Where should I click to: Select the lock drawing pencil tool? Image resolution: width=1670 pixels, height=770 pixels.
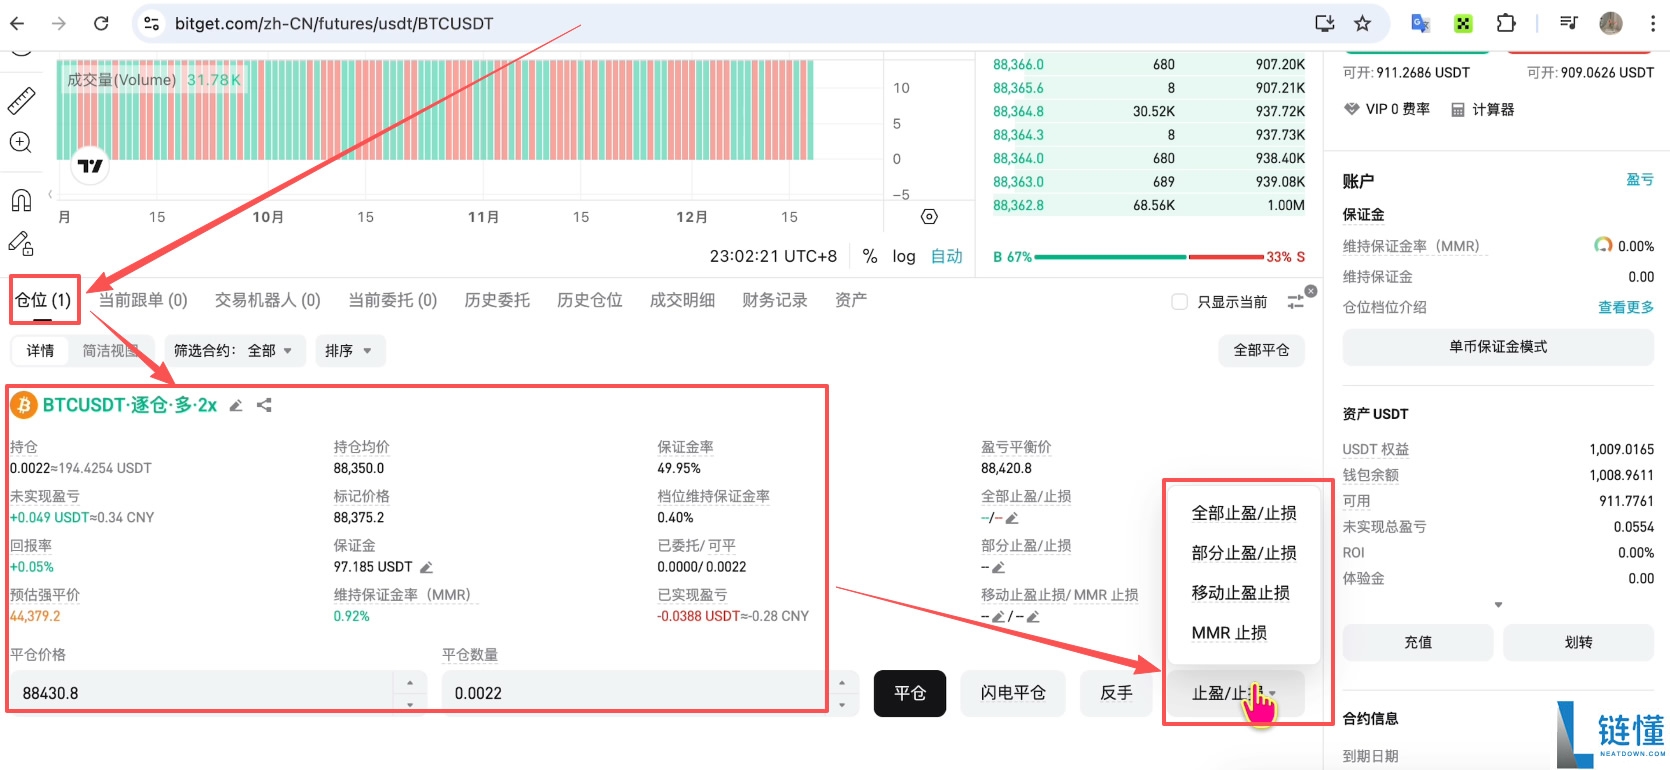click(x=21, y=243)
